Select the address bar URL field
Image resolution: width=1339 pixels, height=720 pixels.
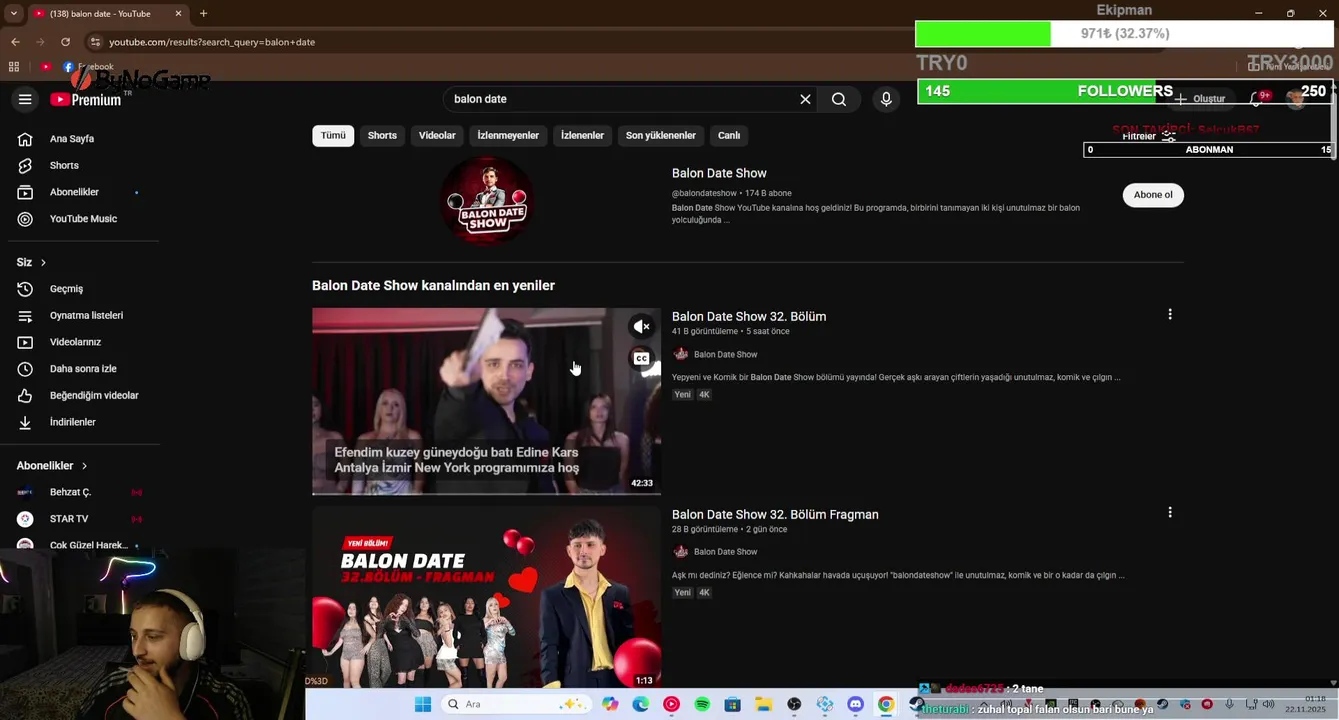click(500, 42)
